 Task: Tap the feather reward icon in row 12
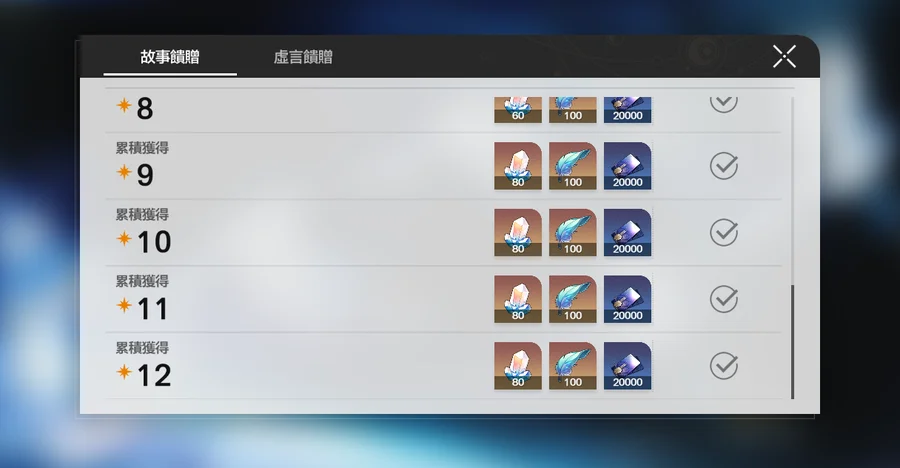(x=573, y=366)
